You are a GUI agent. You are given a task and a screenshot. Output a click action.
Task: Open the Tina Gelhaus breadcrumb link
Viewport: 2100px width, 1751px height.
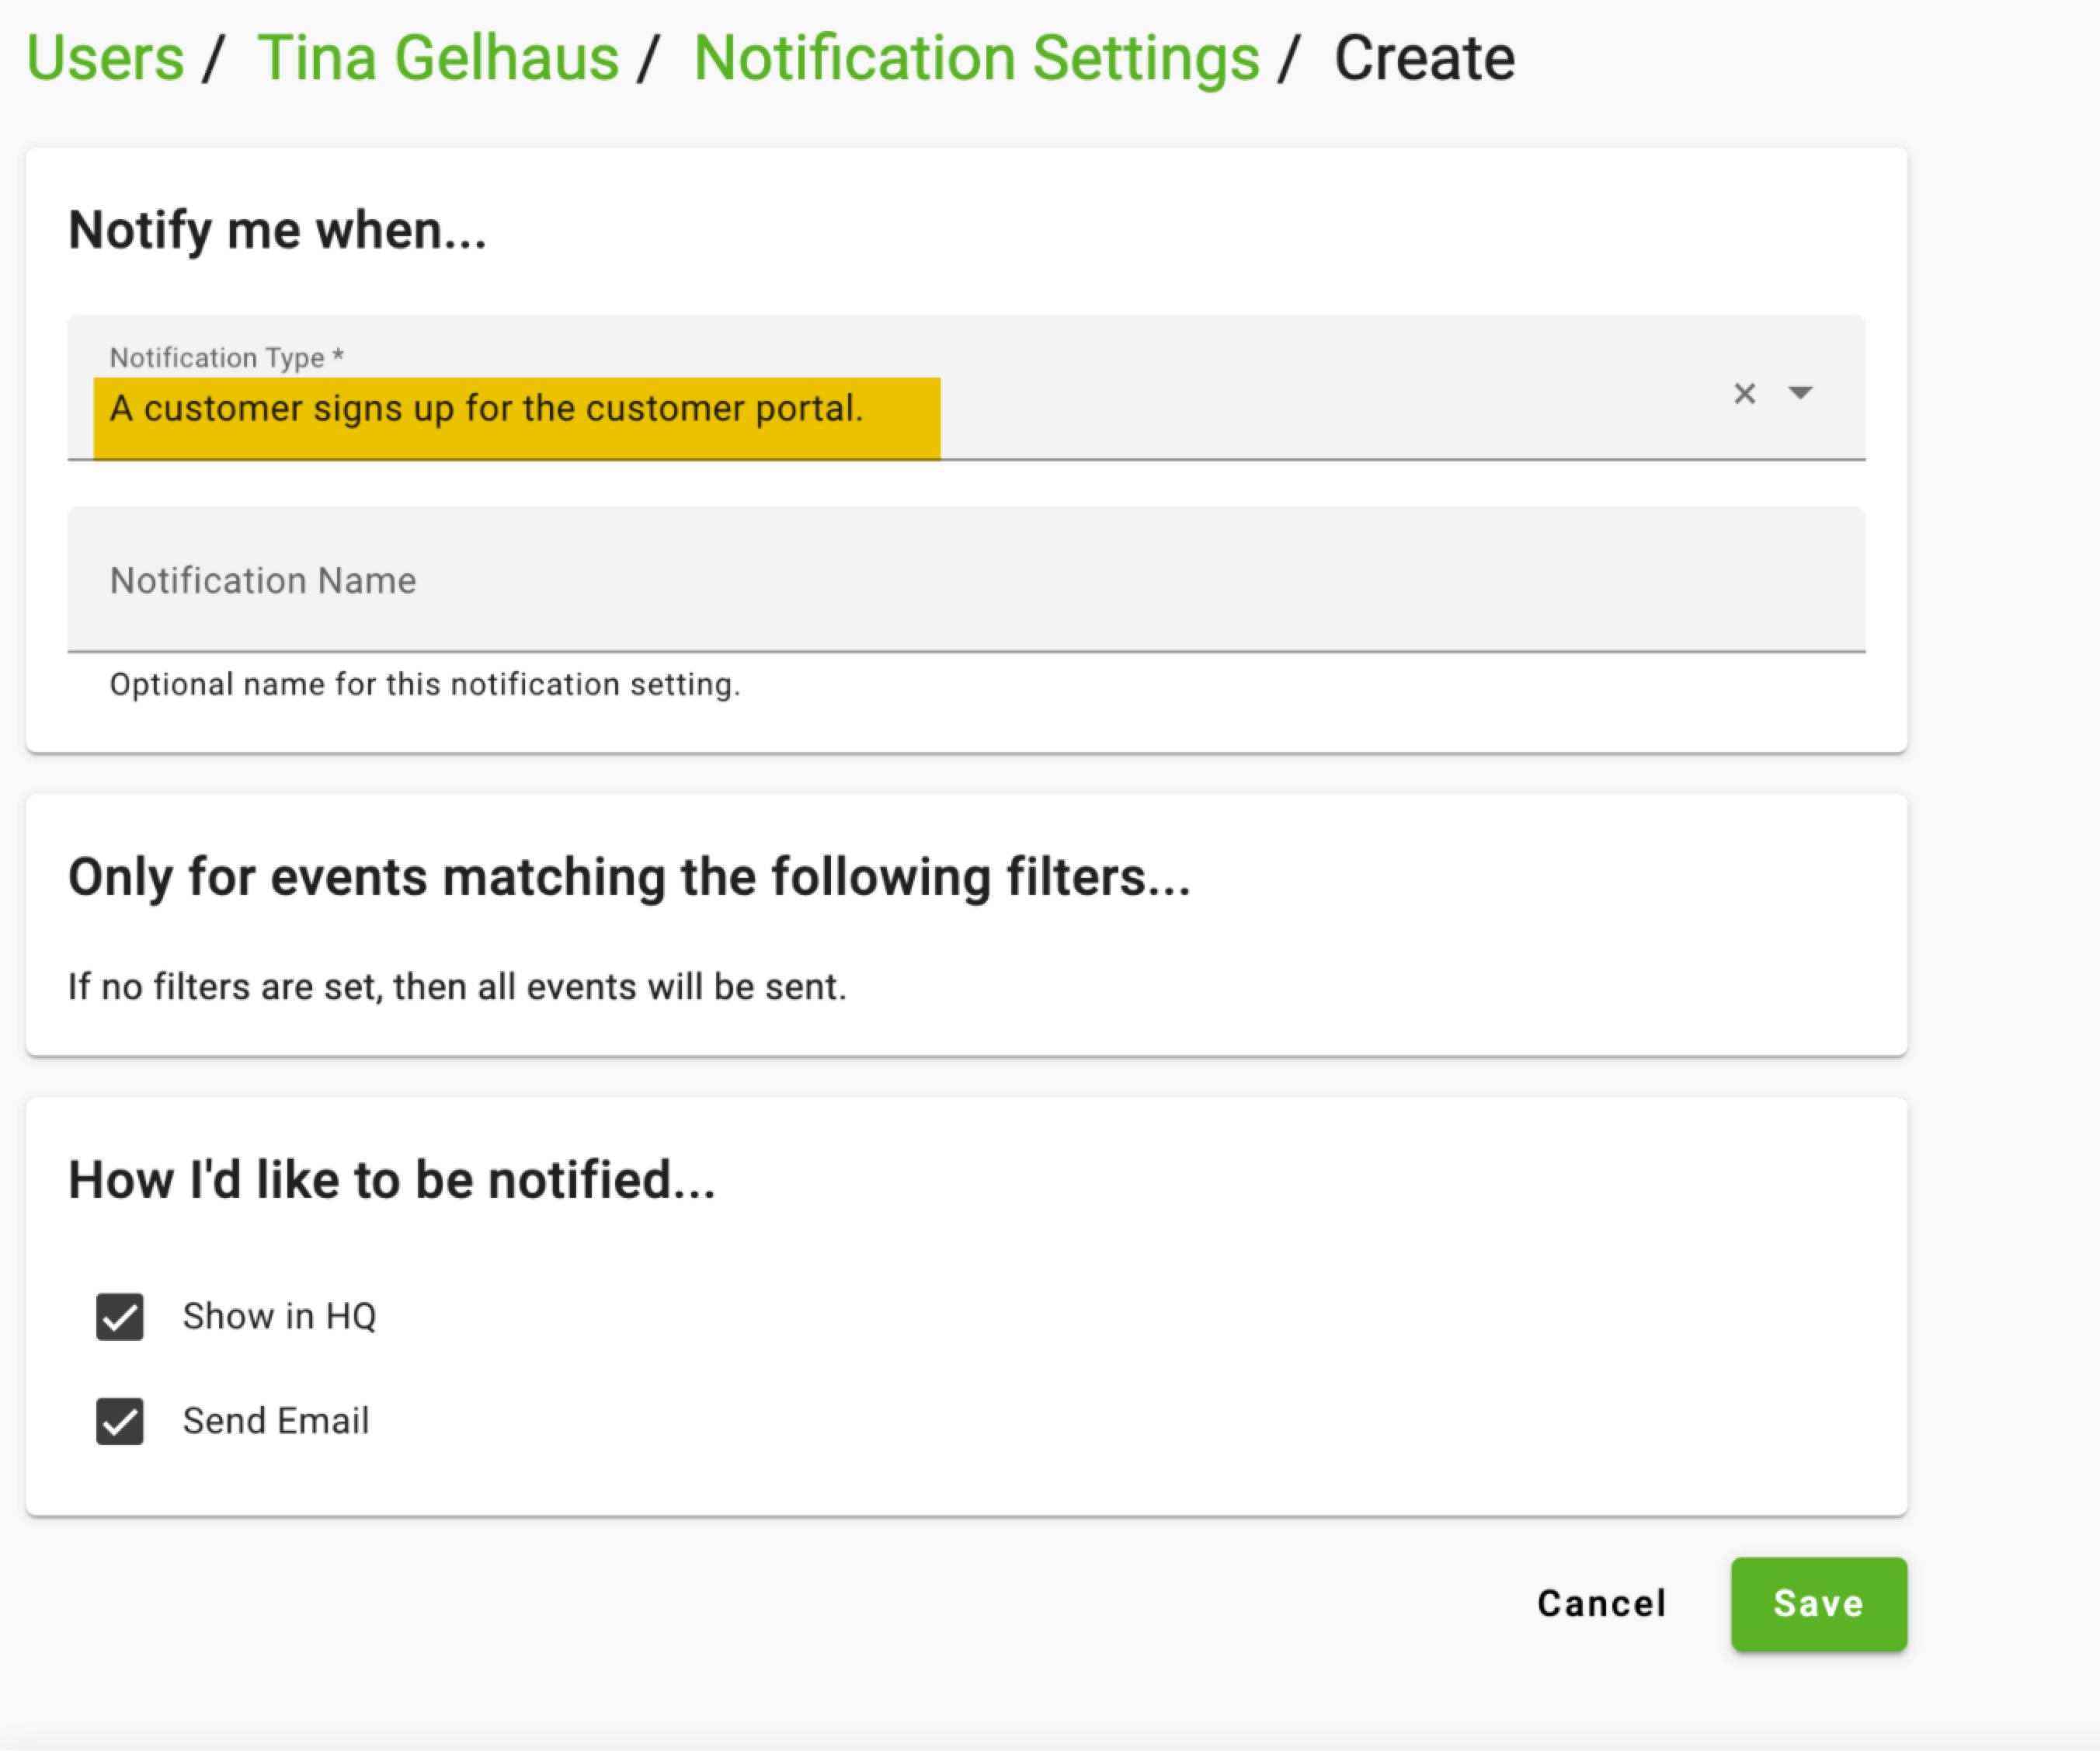(x=439, y=58)
